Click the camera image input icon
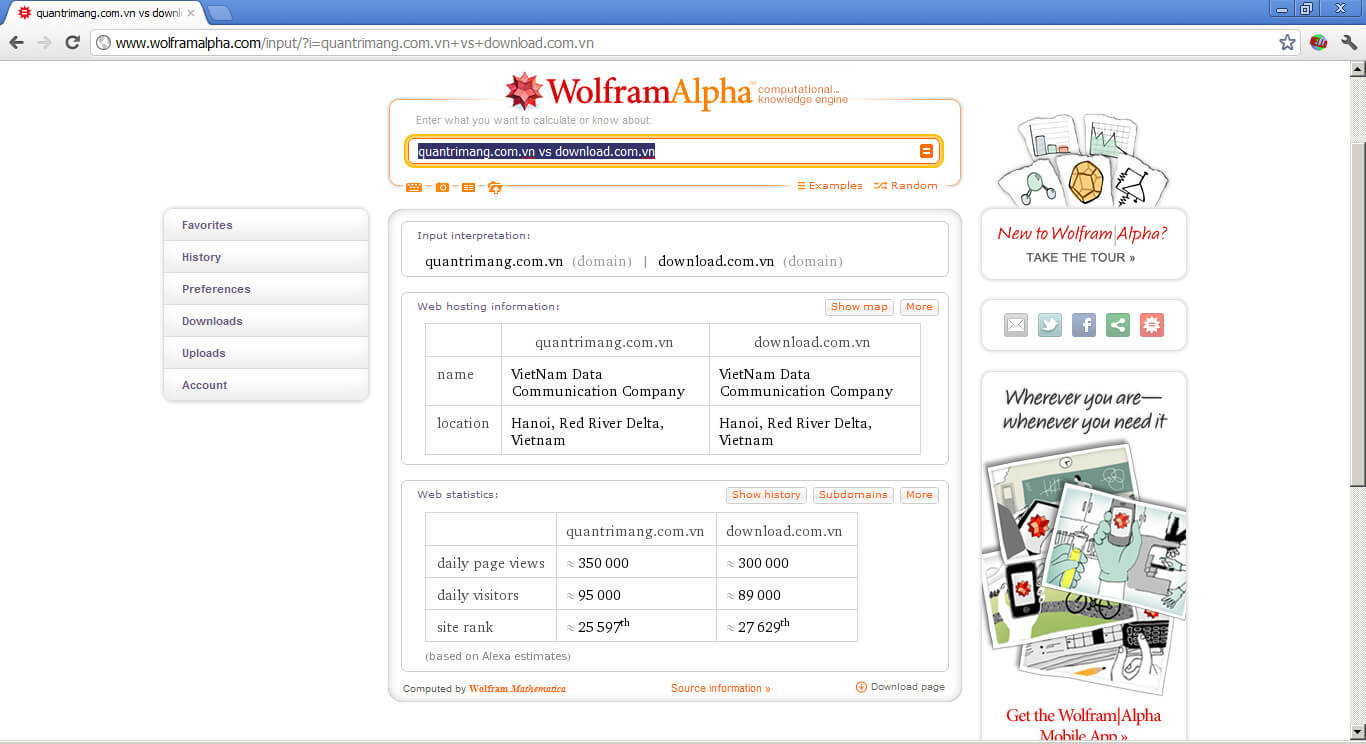 [x=442, y=187]
